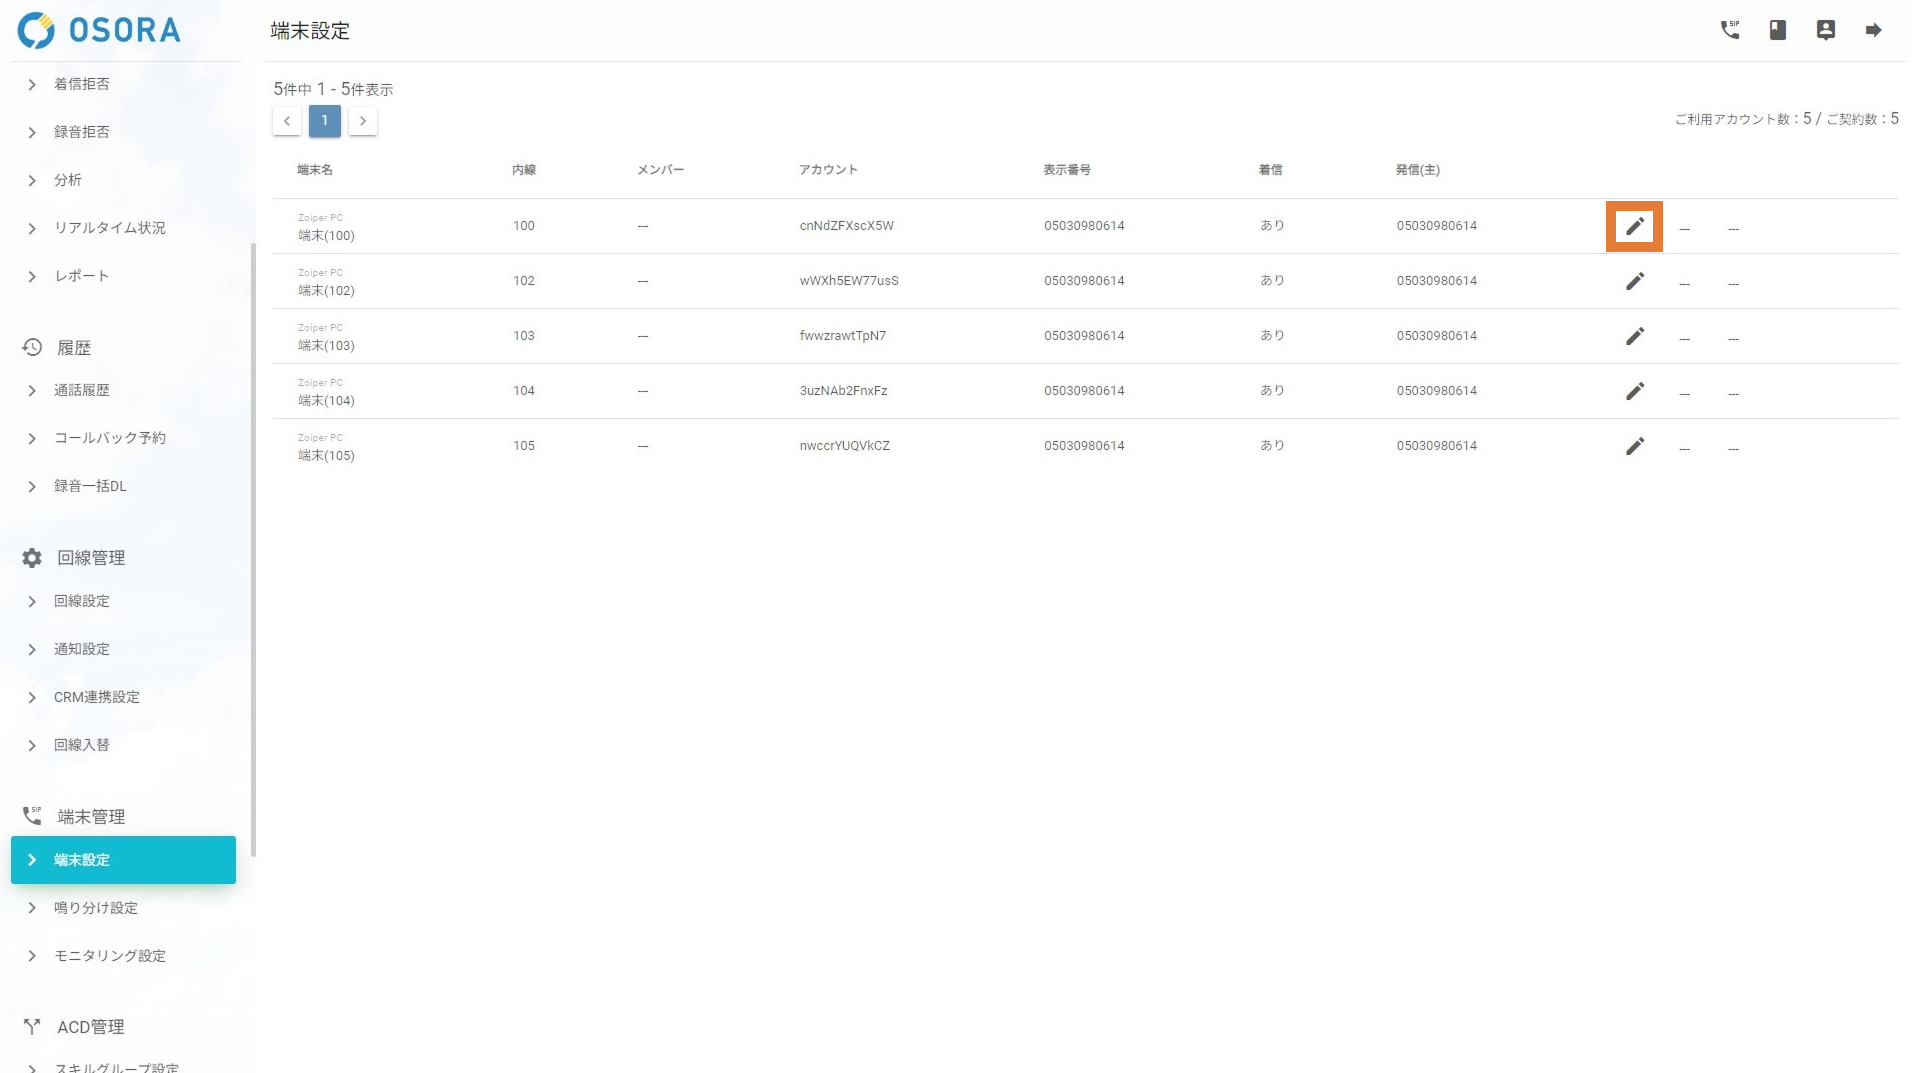This screenshot has height=1073, width=1912.
Task: Expand the 履歴 section header
Action: [73, 348]
